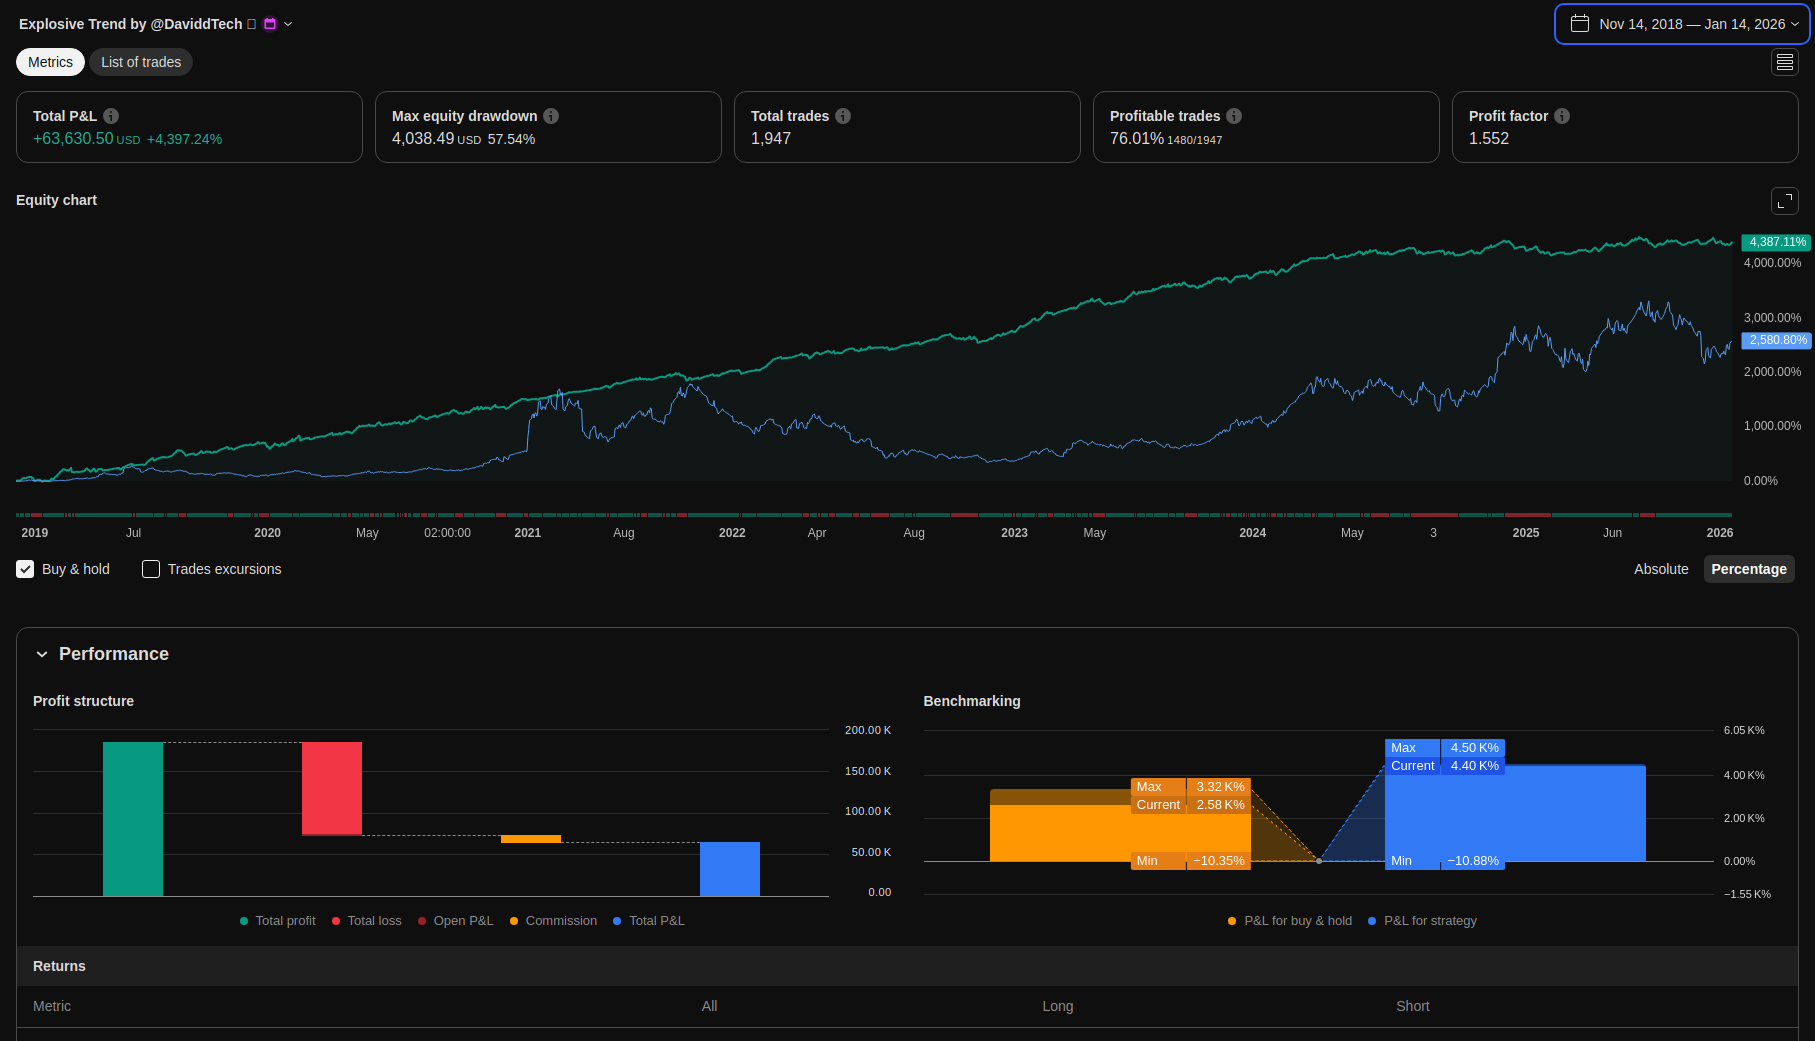
Task: Click the 2,580.80% buy & hold price label
Action: point(1777,340)
